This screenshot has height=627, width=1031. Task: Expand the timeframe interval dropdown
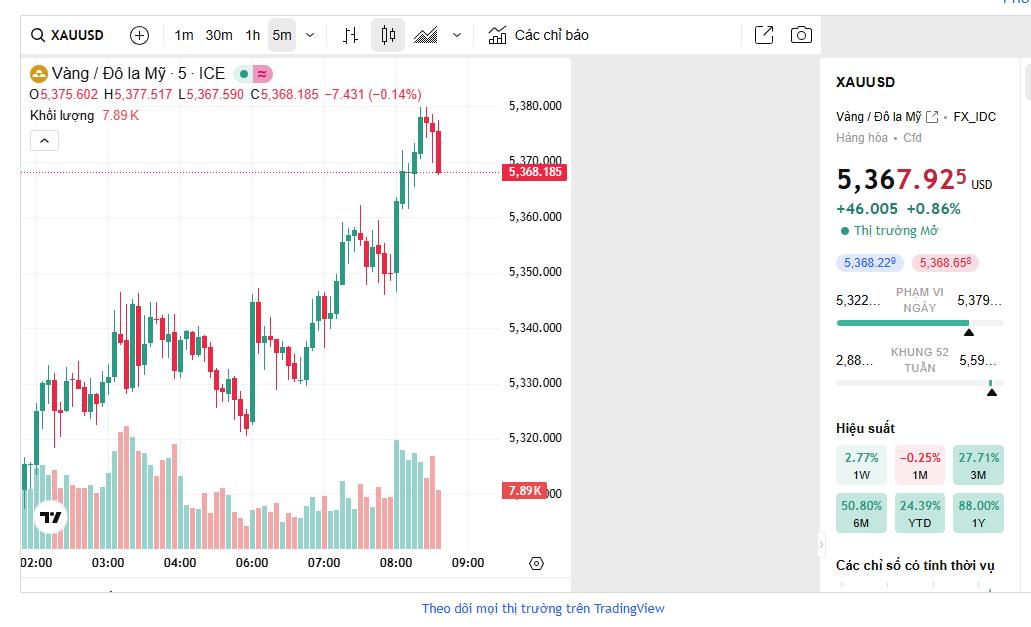coord(310,35)
